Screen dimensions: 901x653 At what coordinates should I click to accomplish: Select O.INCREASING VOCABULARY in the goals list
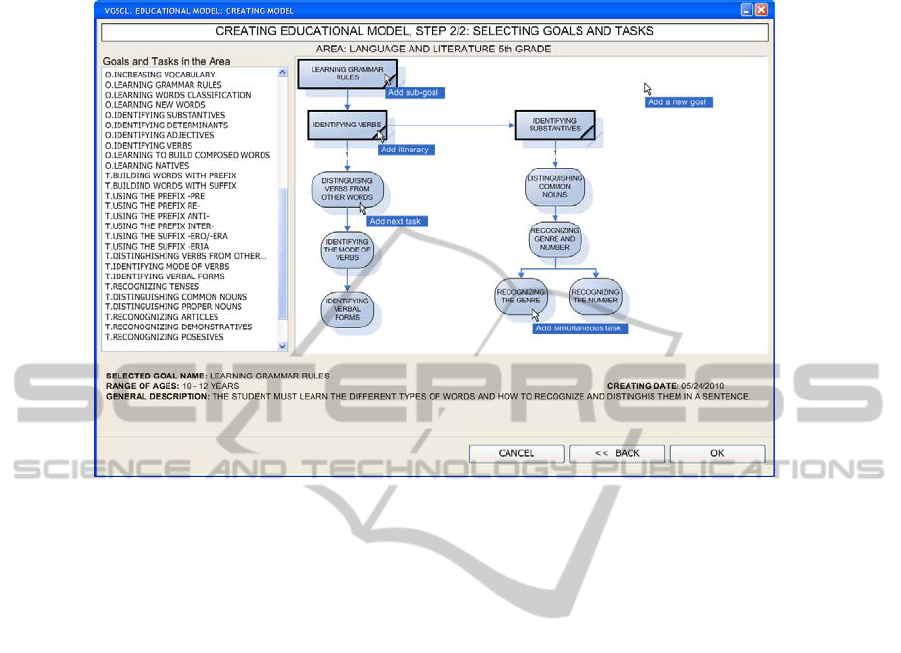(160, 75)
